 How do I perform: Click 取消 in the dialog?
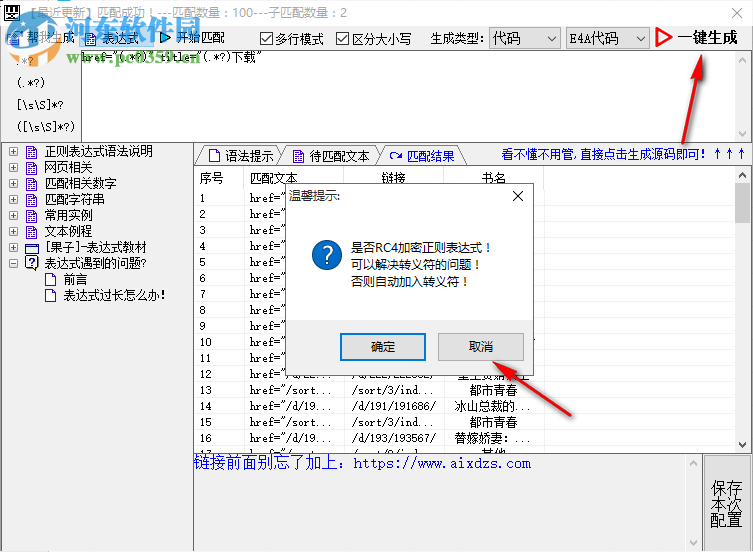coord(481,346)
